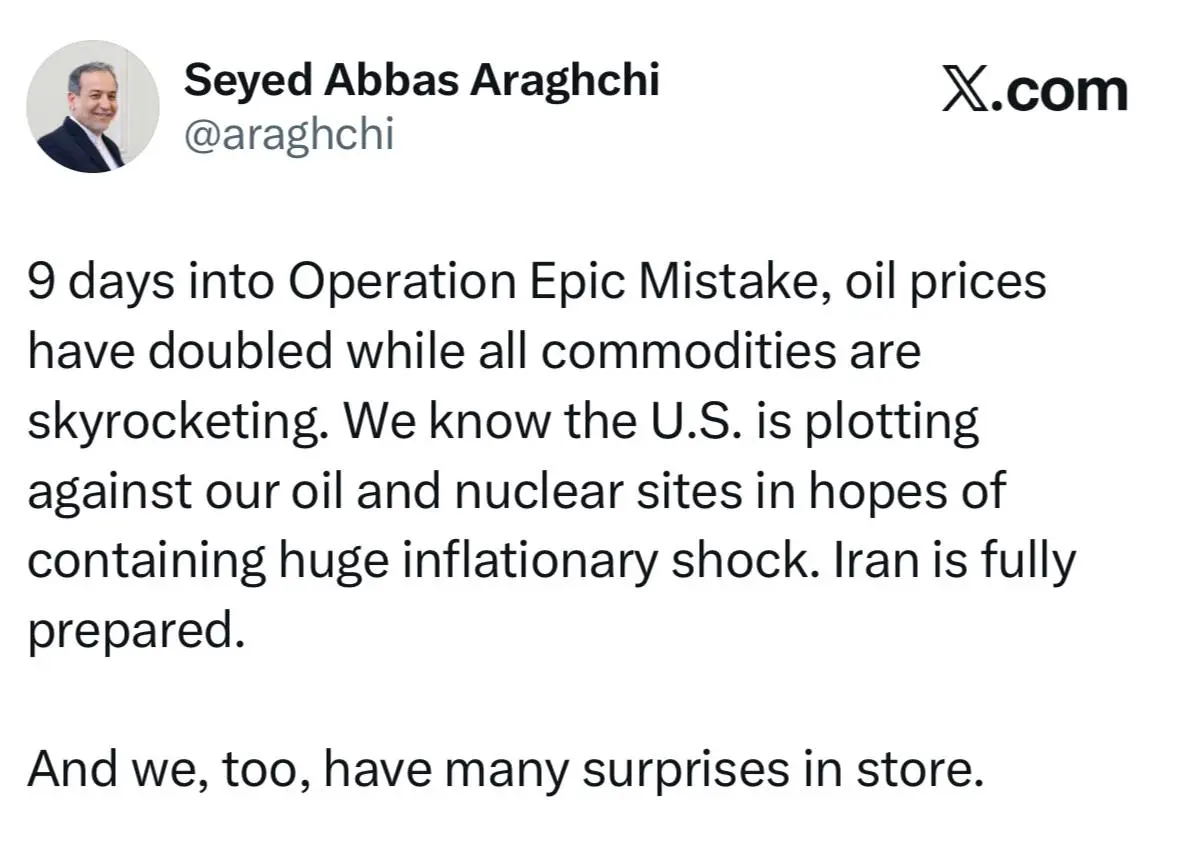The height and width of the screenshot is (842, 1178).
Task: Click the Seyed Abbas Araghchi display name
Action: (421, 79)
